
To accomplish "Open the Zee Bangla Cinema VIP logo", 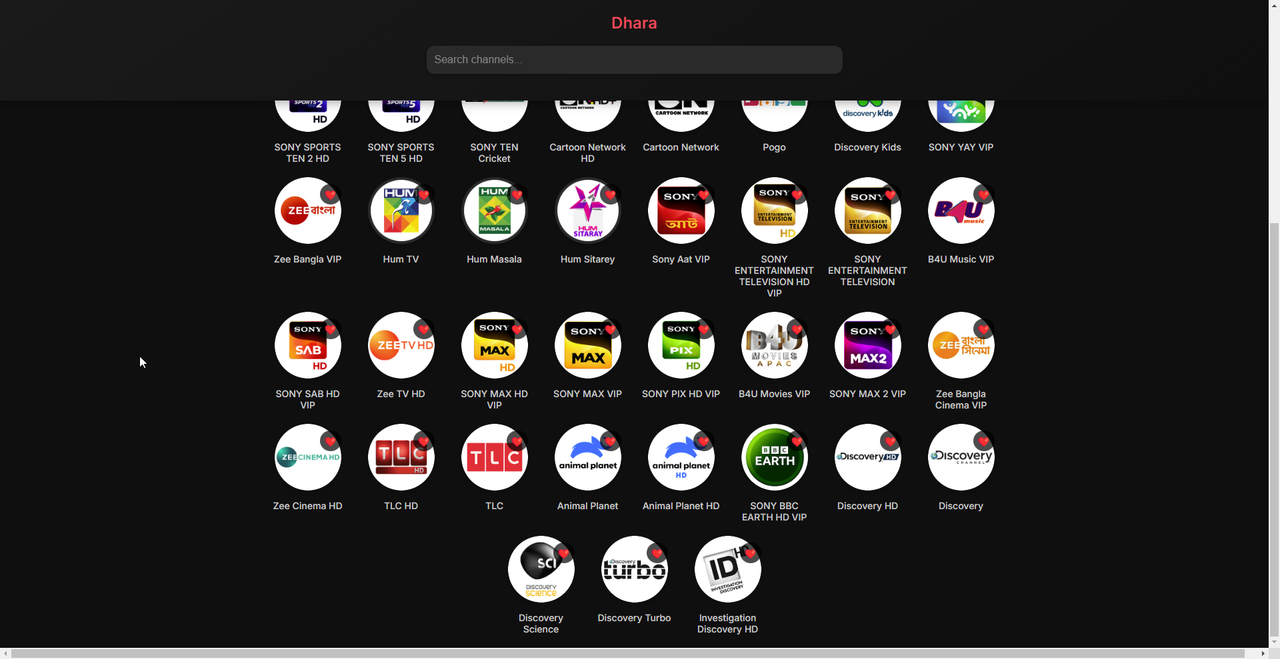I will (x=961, y=346).
